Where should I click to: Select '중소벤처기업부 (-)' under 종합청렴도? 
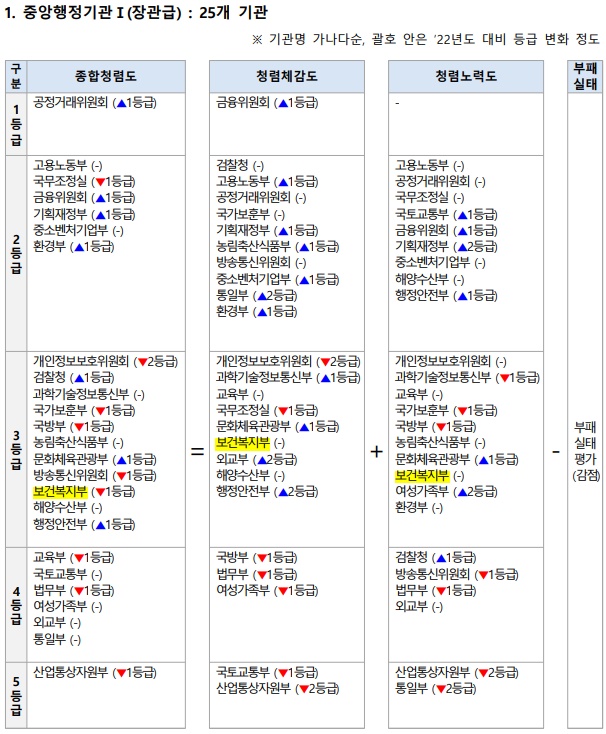point(78,230)
